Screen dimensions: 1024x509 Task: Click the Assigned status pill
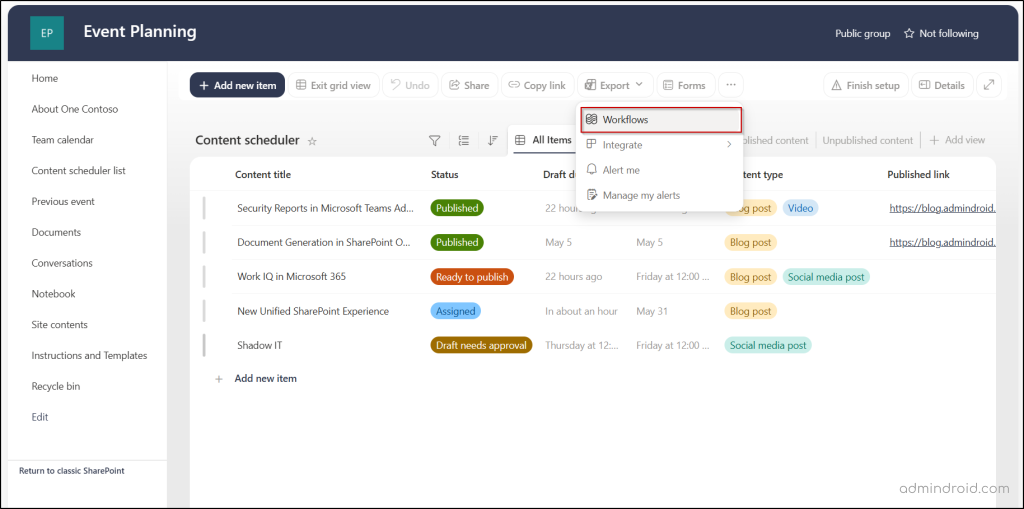456,311
